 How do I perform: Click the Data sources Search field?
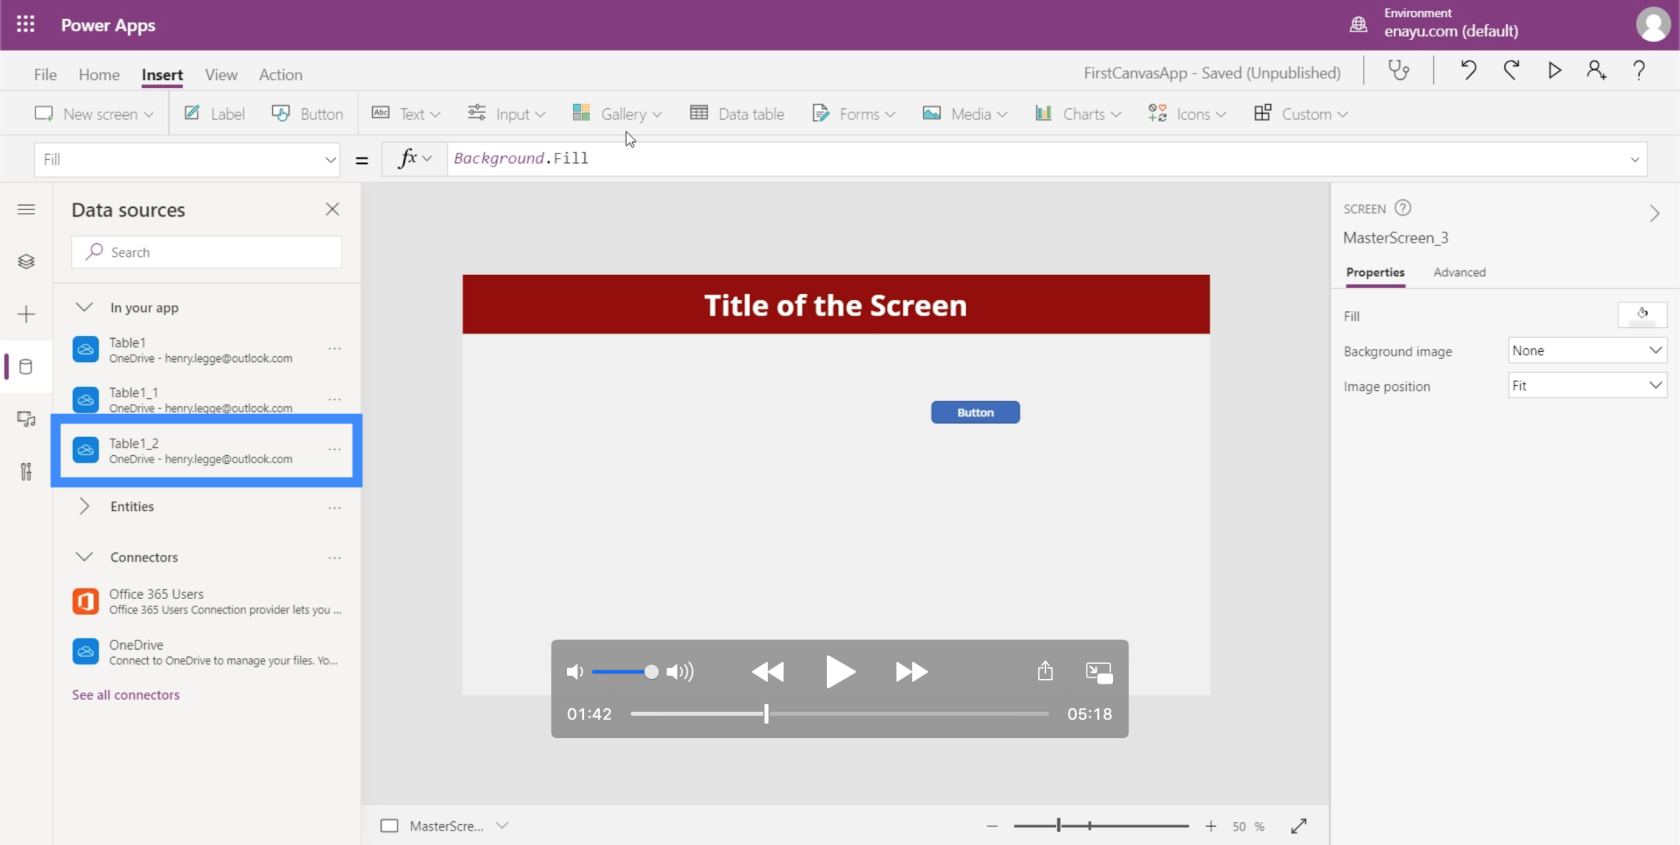206,252
